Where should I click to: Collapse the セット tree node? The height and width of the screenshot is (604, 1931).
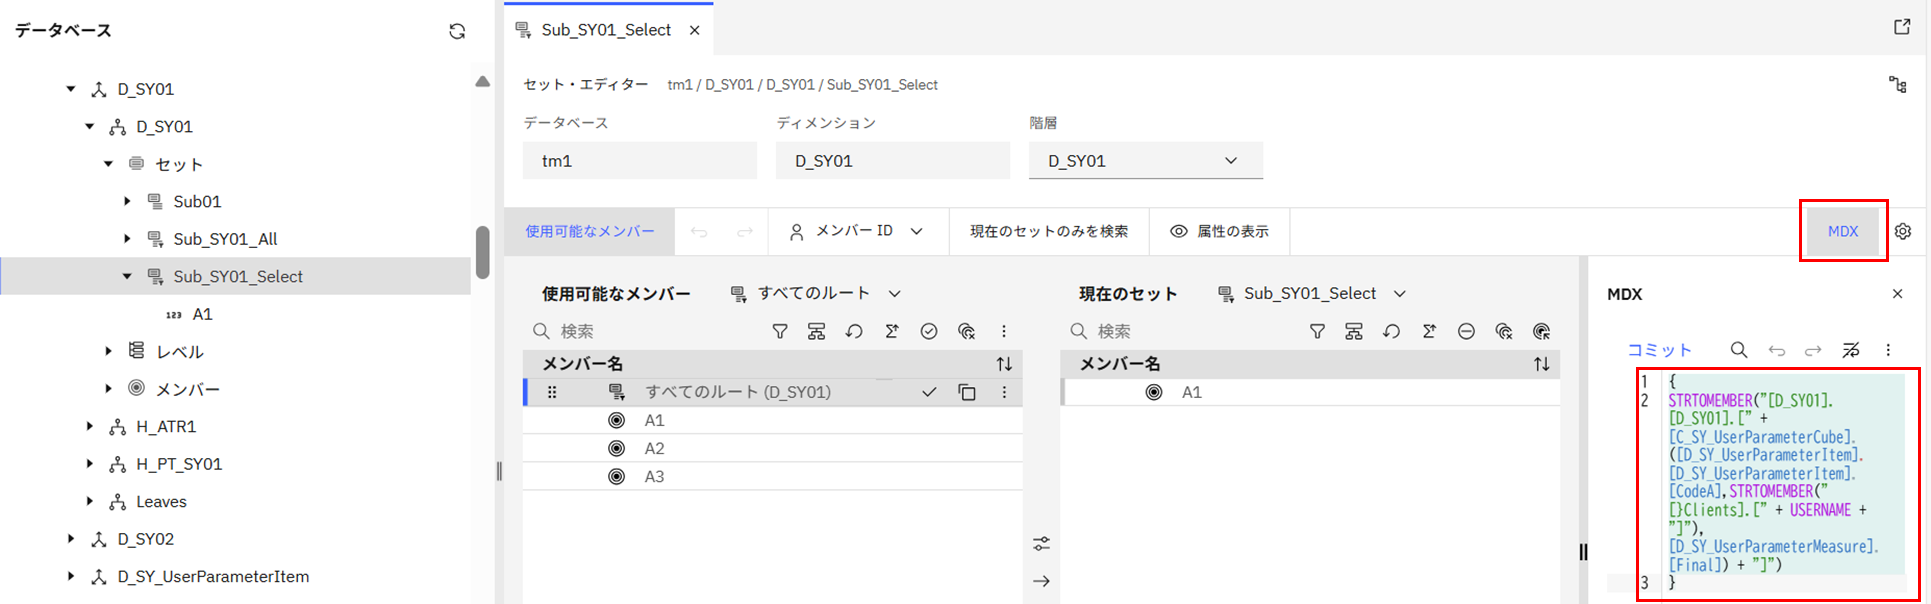coord(108,164)
